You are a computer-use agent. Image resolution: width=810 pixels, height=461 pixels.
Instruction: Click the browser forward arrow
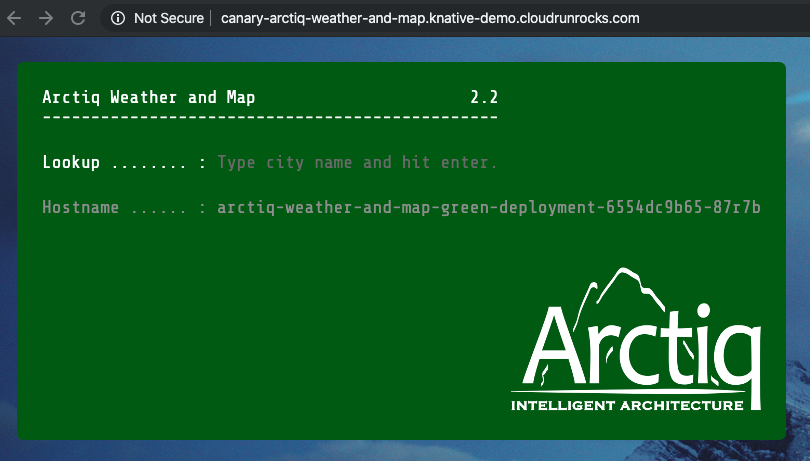(x=46, y=18)
